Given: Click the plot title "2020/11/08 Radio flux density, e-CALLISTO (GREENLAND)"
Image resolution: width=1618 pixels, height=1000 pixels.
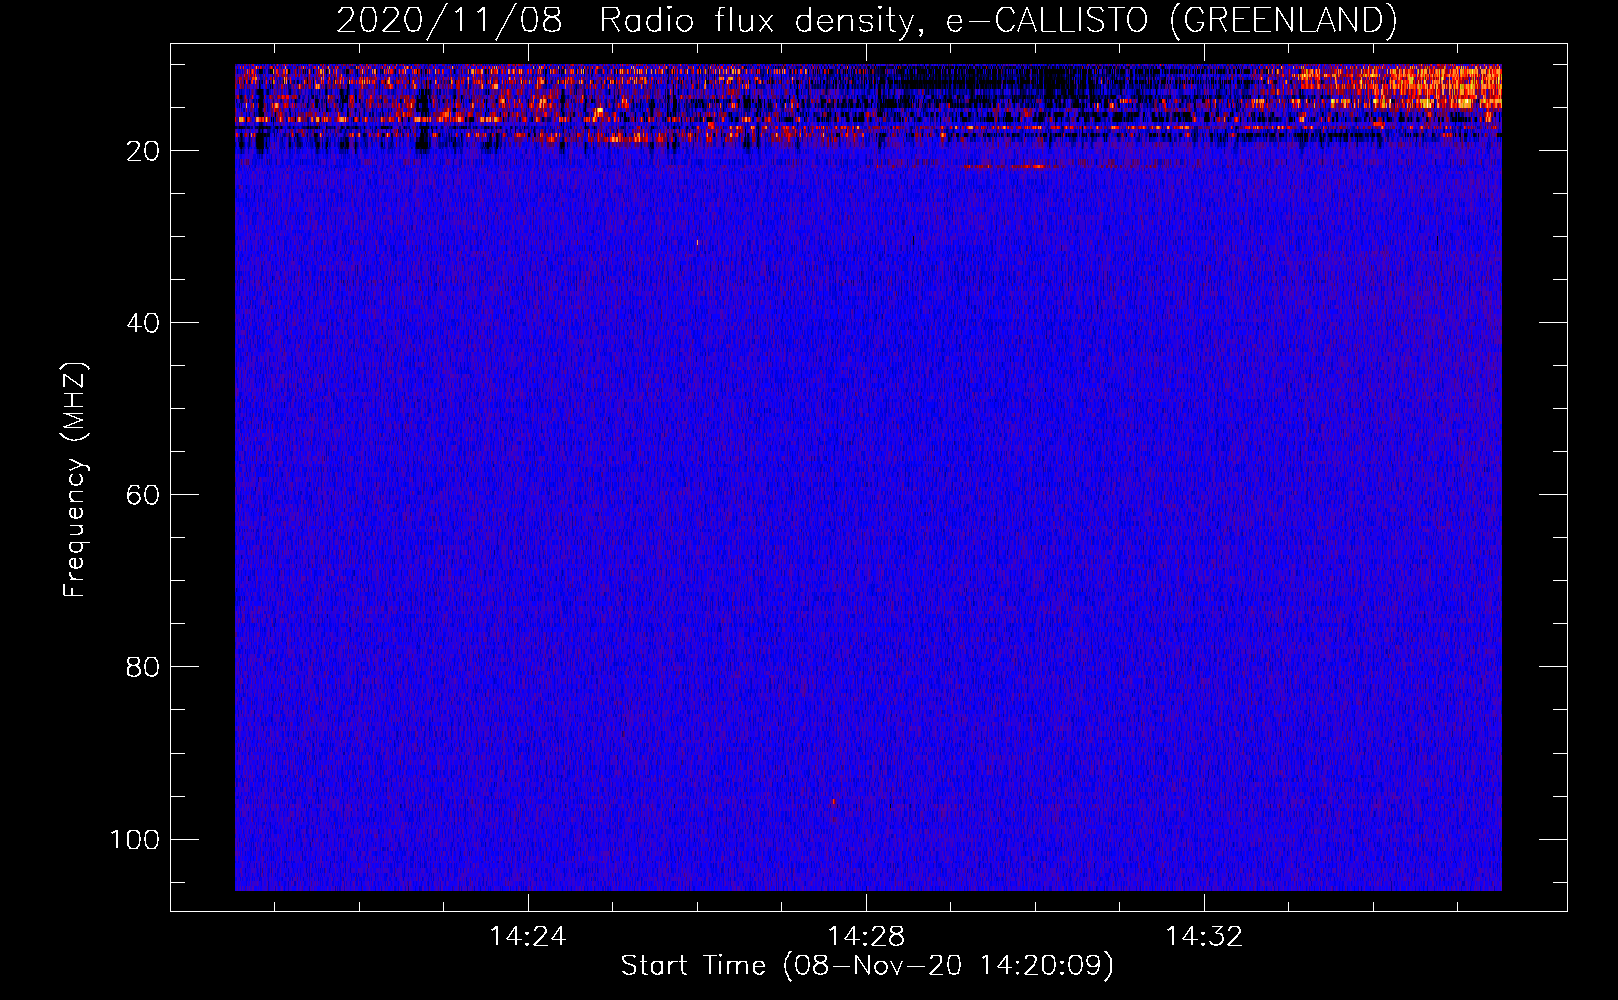Looking at the screenshot, I should click(866, 20).
